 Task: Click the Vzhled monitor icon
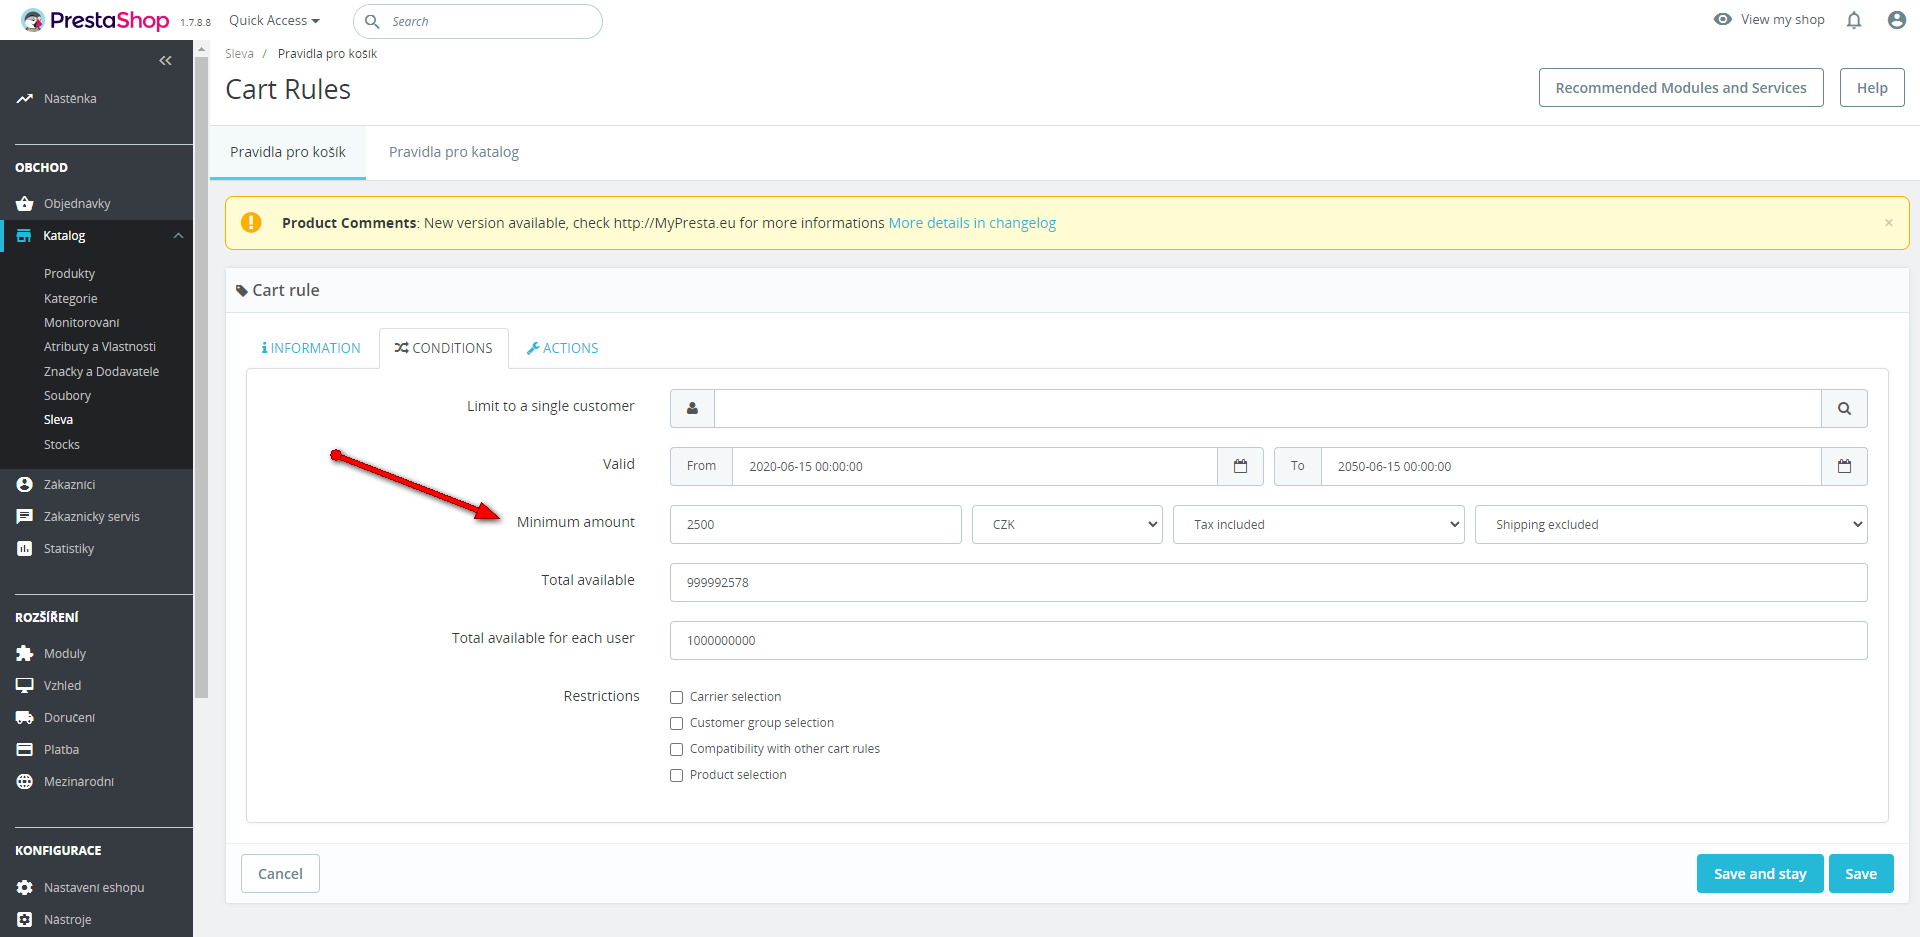coord(25,686)
